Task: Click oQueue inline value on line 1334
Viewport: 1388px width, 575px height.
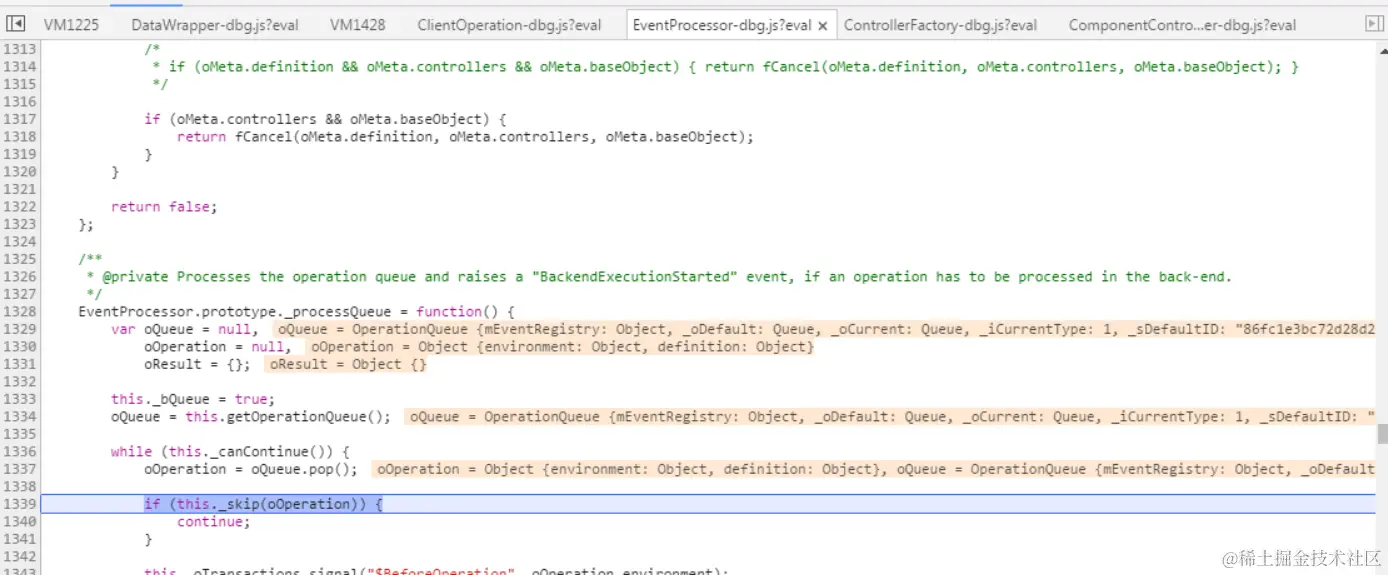Action: 891,416
